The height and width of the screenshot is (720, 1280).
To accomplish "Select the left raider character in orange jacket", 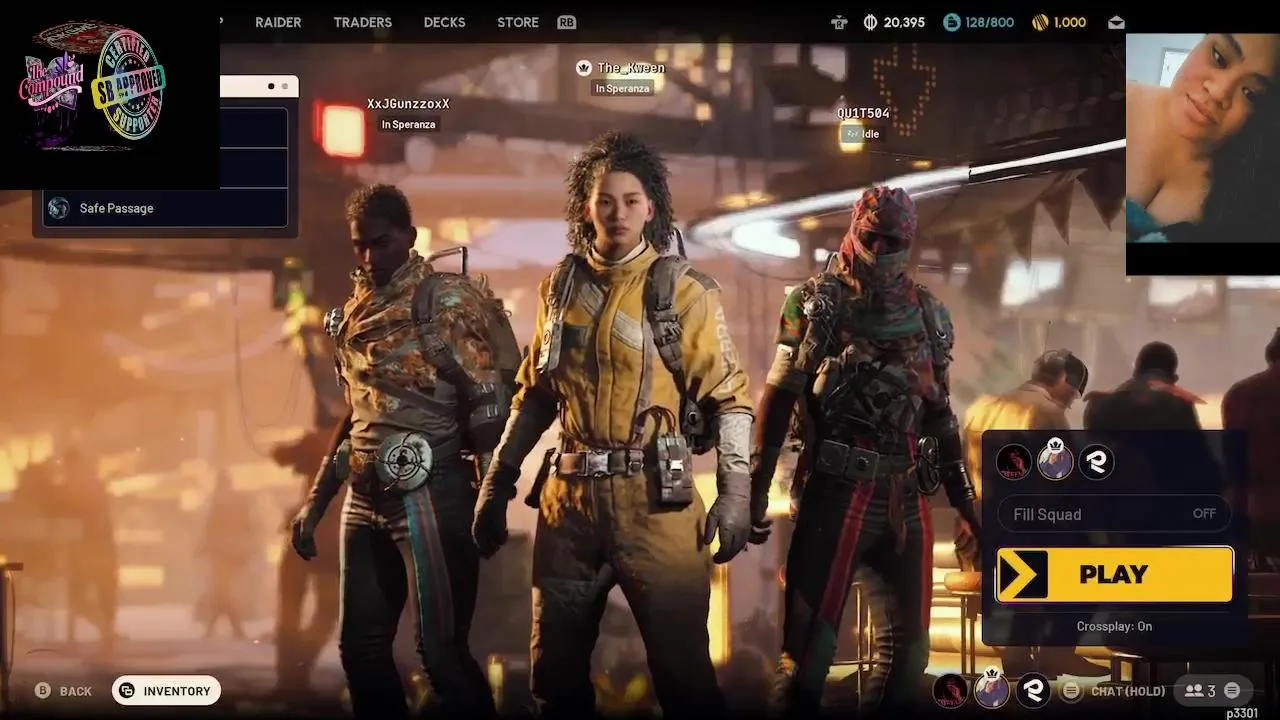I will coord(415,440).
